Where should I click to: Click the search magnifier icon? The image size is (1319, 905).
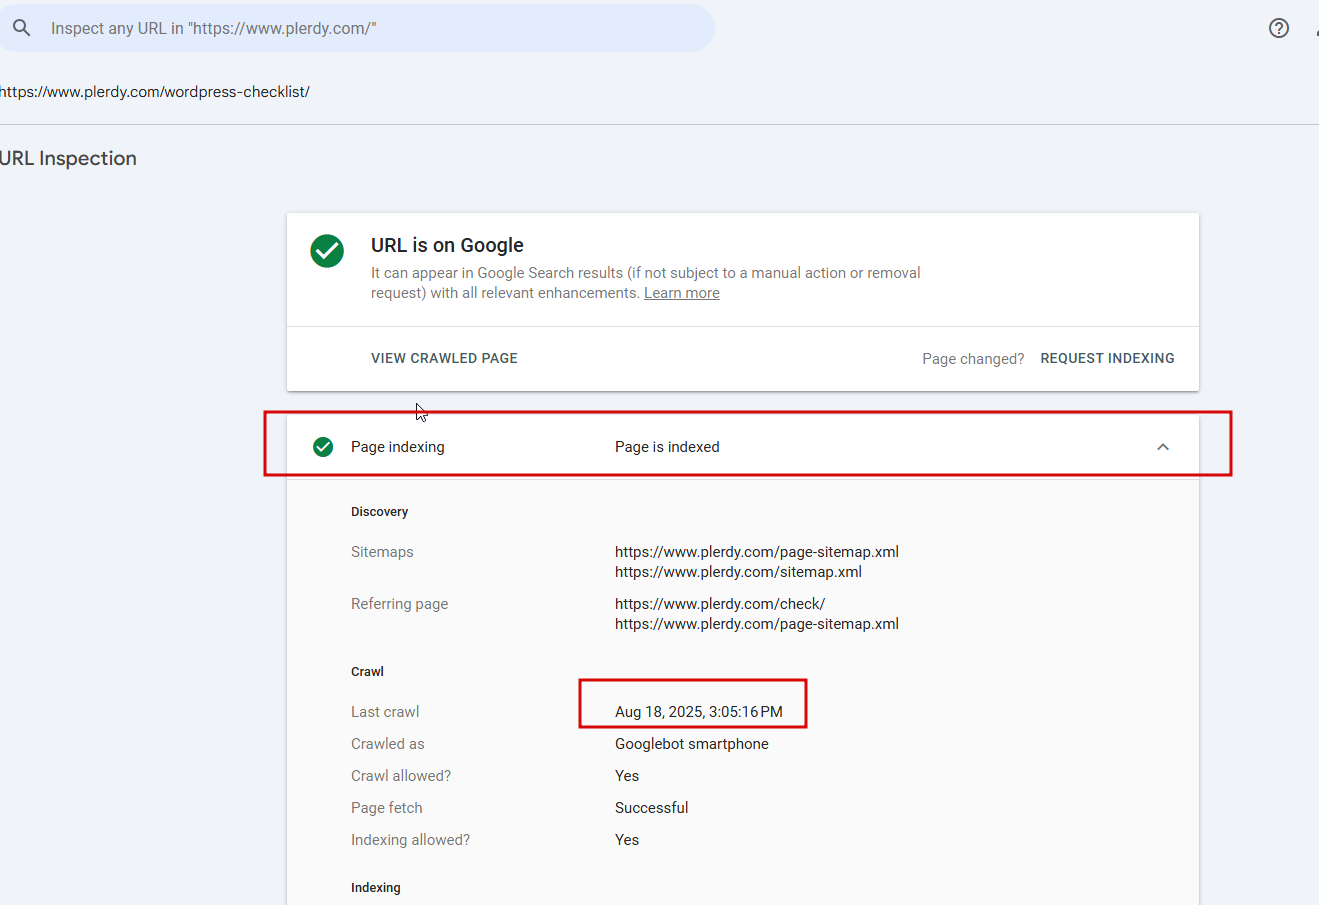22,28
